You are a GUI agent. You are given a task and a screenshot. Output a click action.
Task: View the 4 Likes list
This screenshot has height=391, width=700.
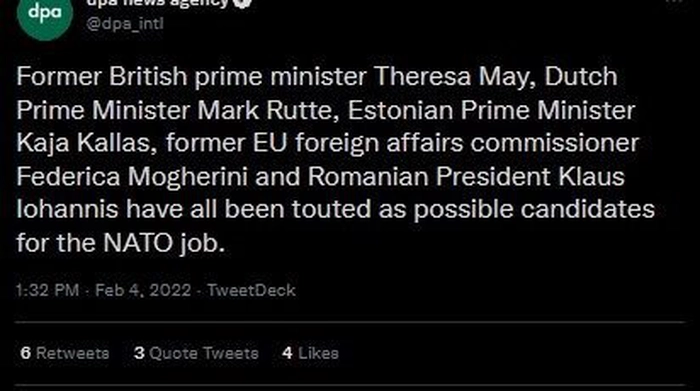310,353
